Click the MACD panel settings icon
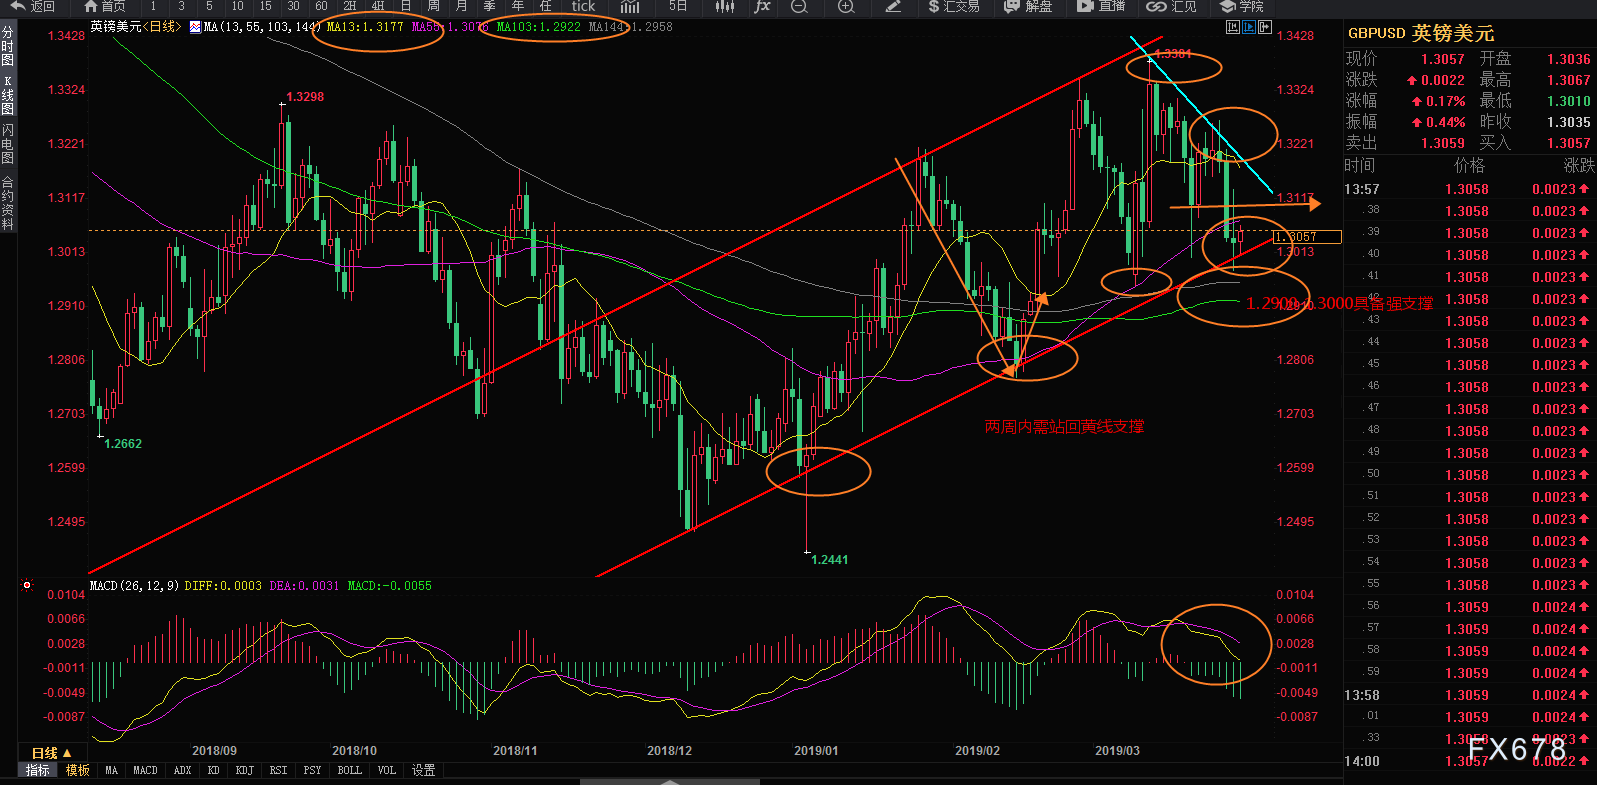The image size is (1597, 785). tap(27, 585)
